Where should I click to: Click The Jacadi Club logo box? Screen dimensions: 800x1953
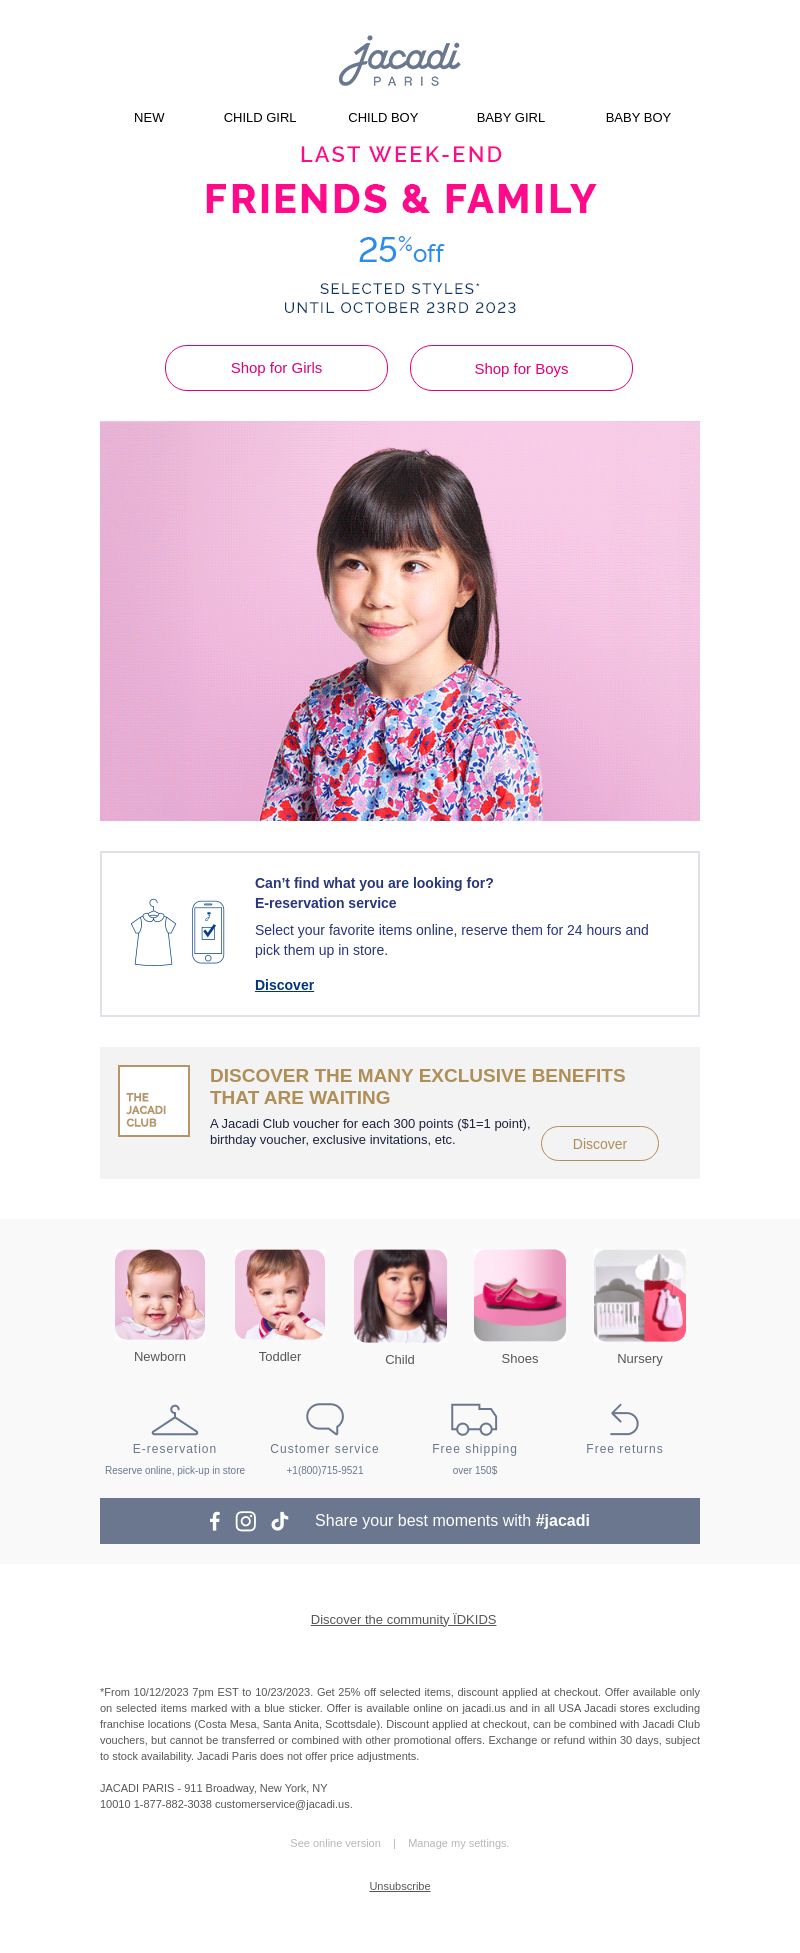154,1101
